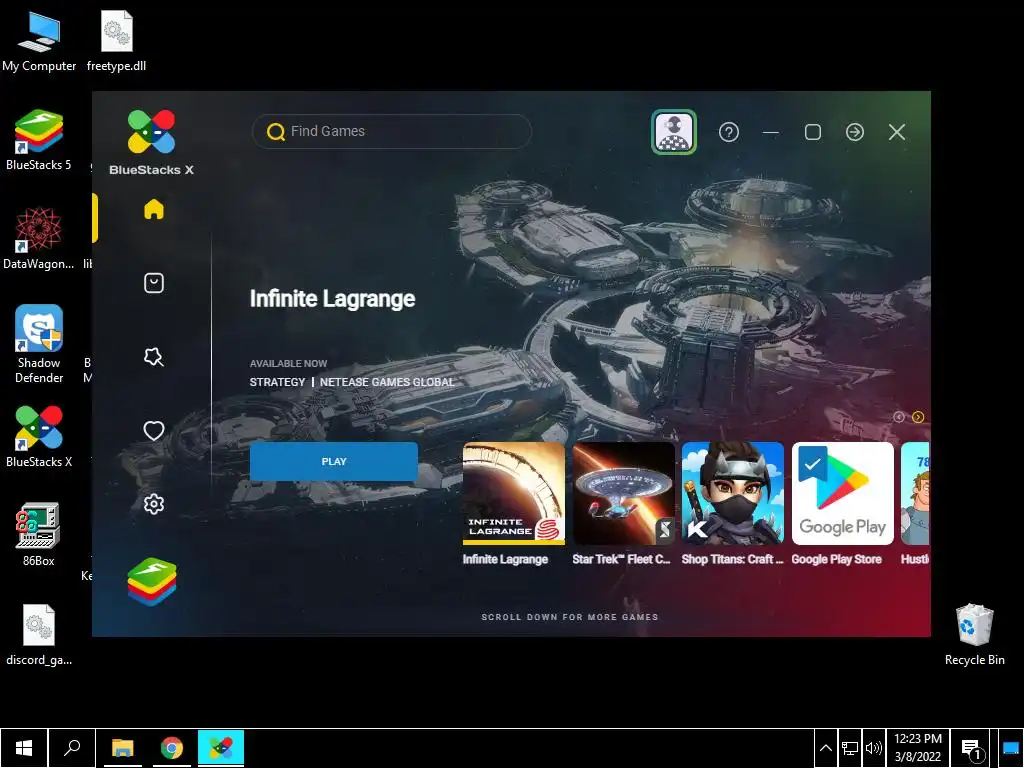Expand the system tray hidden icons chevron
1024x768 pixels.
(825, 748)
